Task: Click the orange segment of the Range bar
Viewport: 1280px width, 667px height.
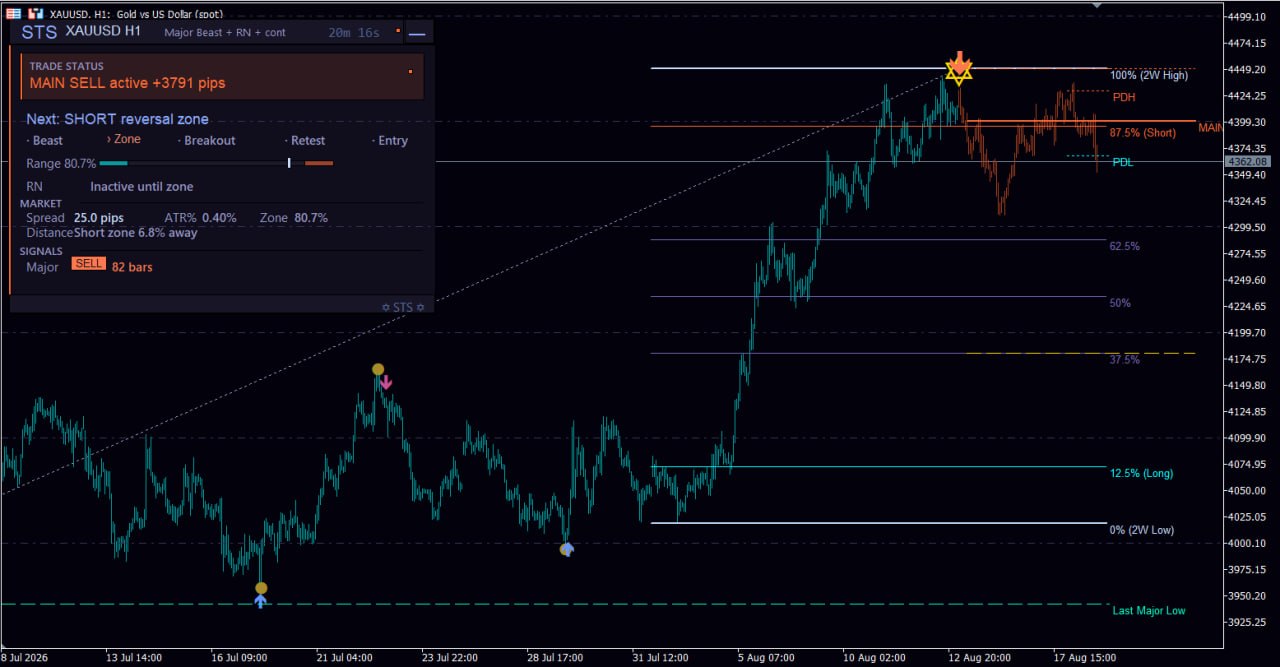Action: tap(319, 163)
